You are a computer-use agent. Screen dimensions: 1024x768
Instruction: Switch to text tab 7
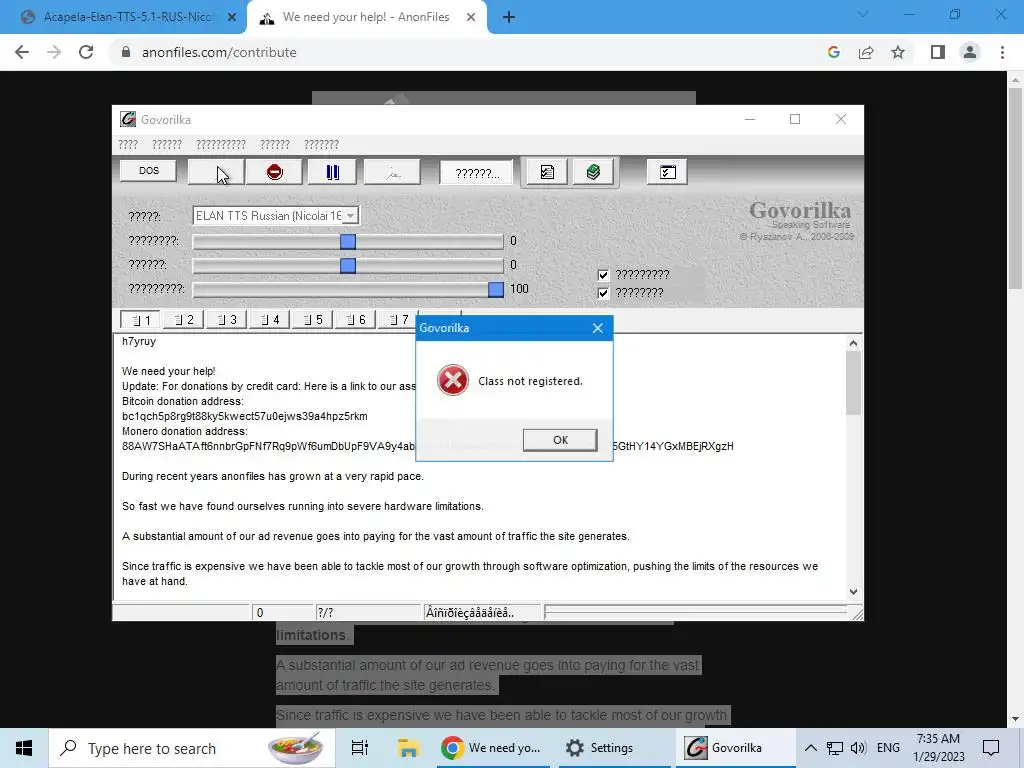(396, 319)
